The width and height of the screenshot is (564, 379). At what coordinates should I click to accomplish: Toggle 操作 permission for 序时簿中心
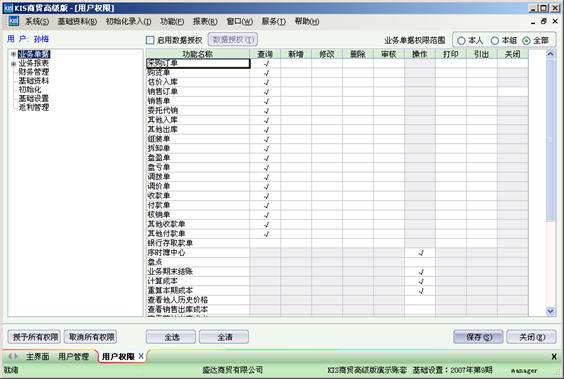tap(420, 253)
